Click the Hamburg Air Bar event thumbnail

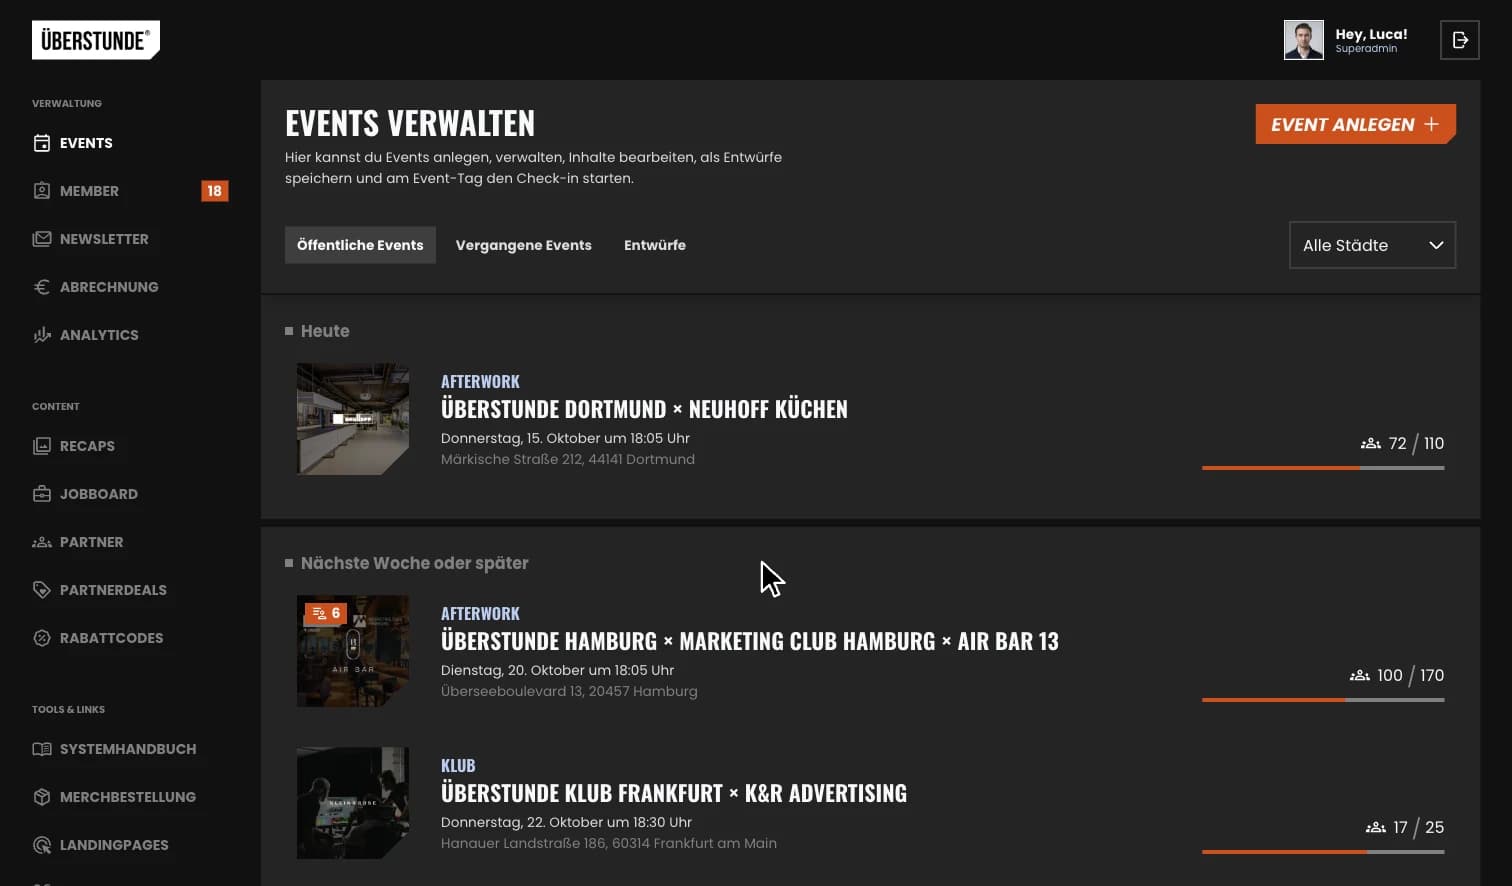353,651
